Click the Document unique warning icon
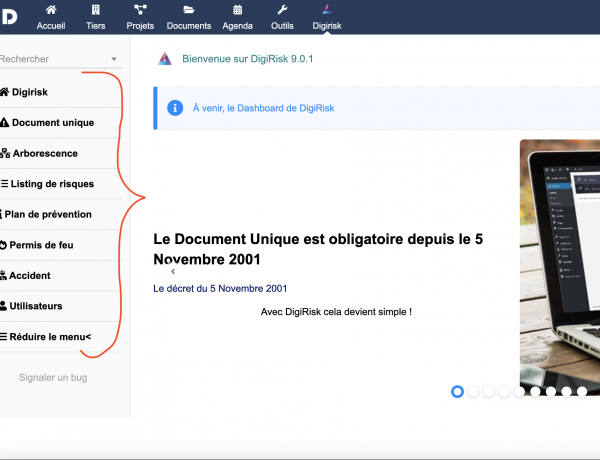This screenshot has width=600, height=460. pos(4,122)
